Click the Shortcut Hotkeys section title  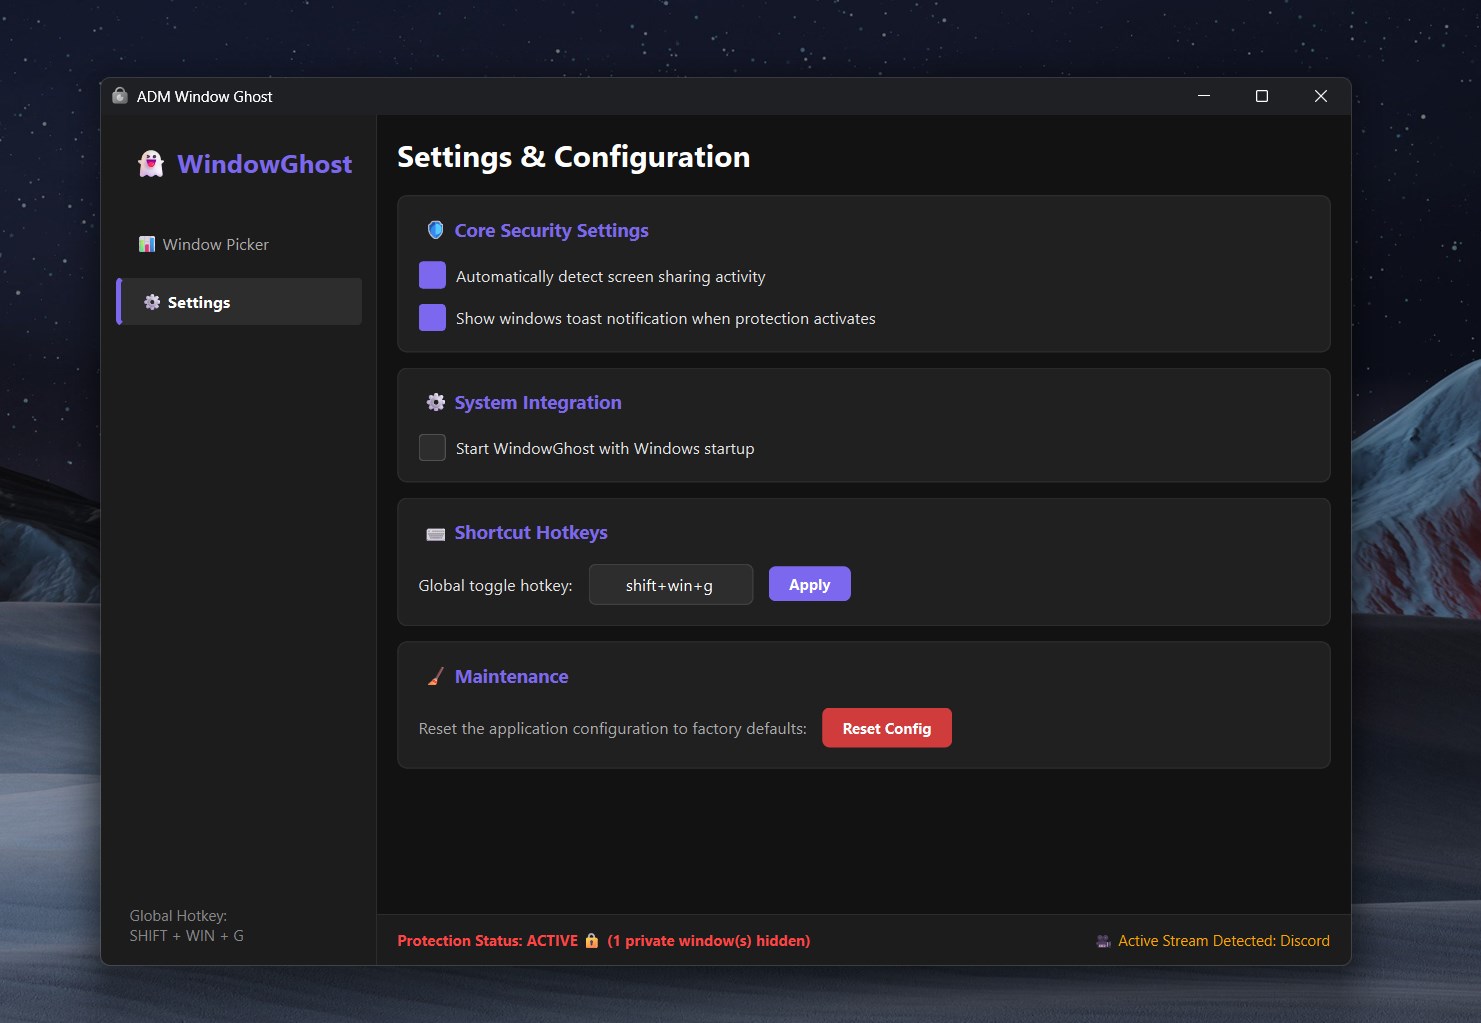[531, 533]
